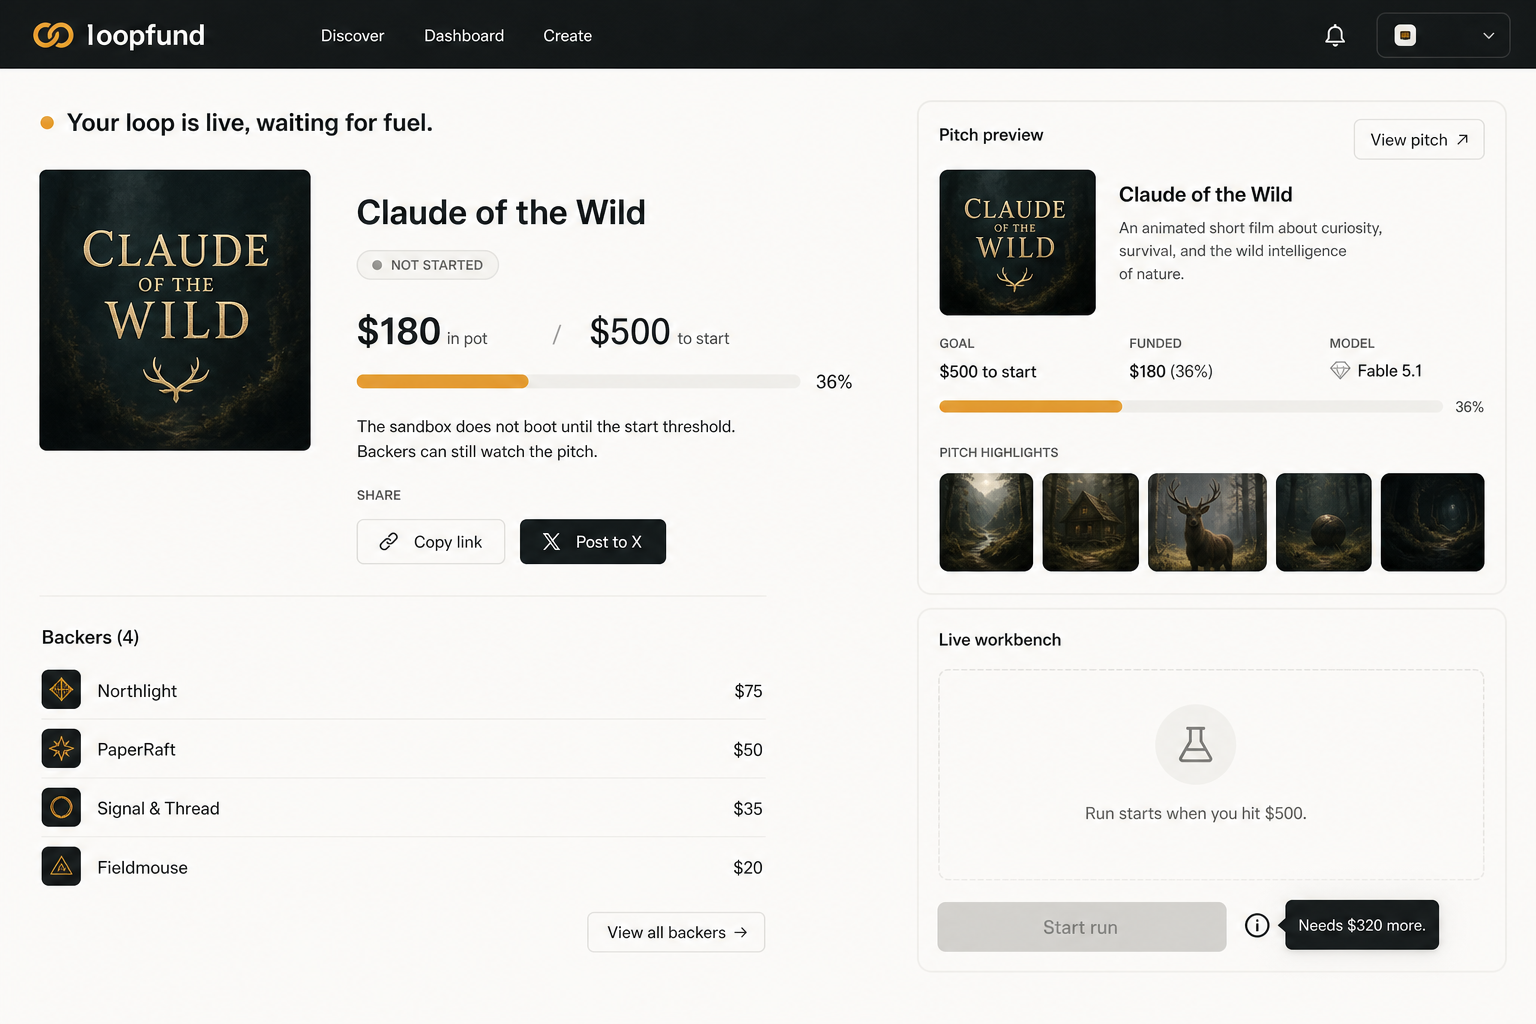Screen dimensions: 1536x1024
Task: Click the Fable 5.1 model diamond icon
Action: tap(1340, 371)
